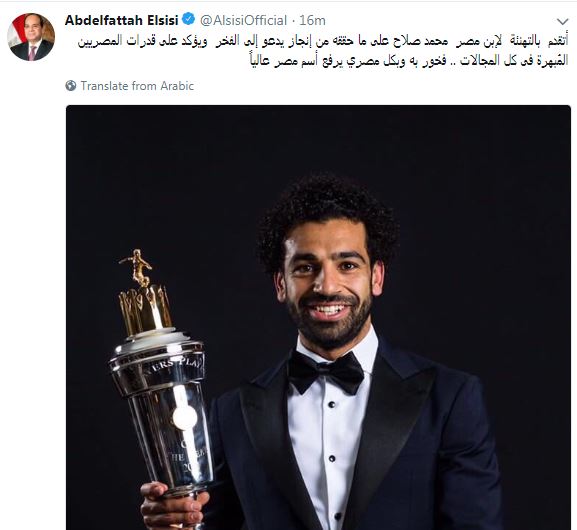Click the second line of Arabic tweet text
The image size is (577, 530).
408,61
